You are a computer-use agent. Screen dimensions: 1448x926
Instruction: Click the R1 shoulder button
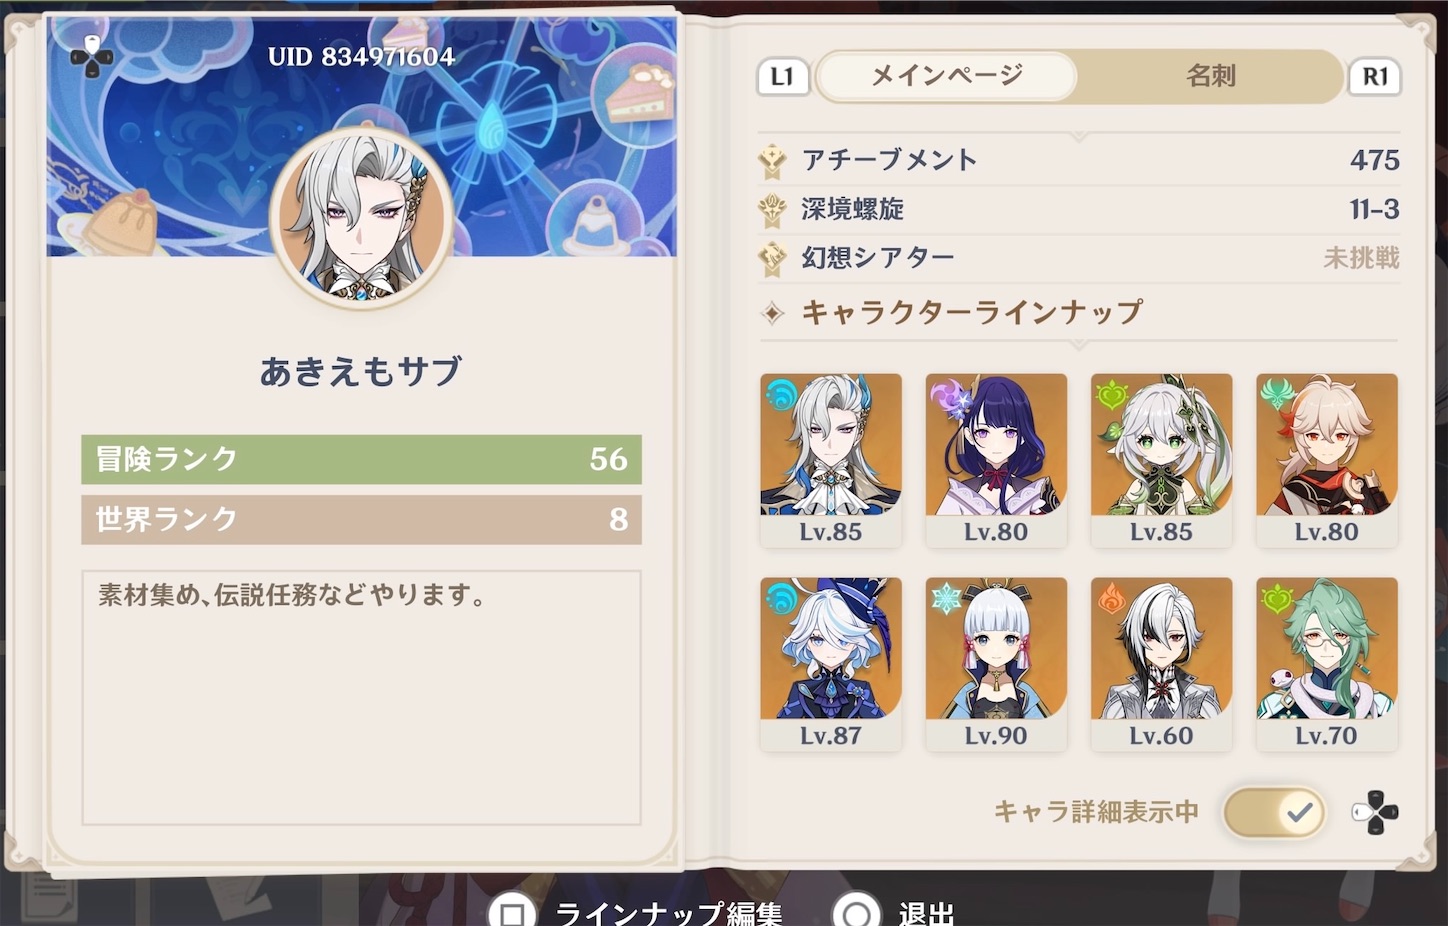(x=1375, y=77)
